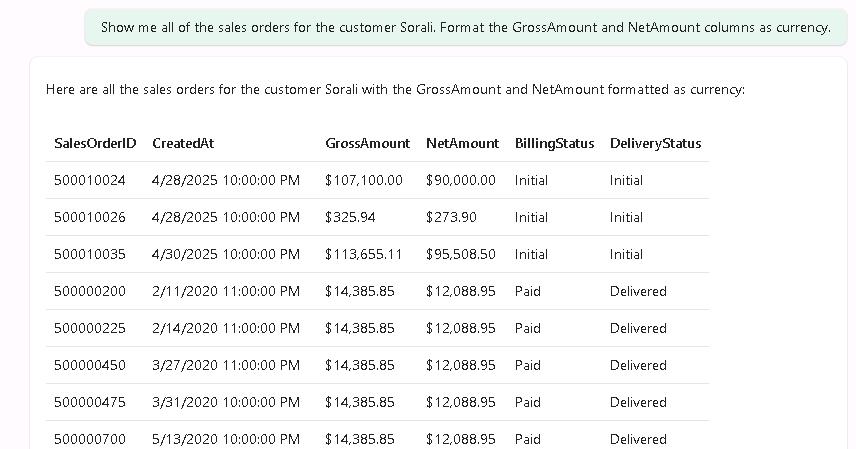Click the BillingStatus column header
Viewport: 856px width, 449px height.
coord(554,143)
